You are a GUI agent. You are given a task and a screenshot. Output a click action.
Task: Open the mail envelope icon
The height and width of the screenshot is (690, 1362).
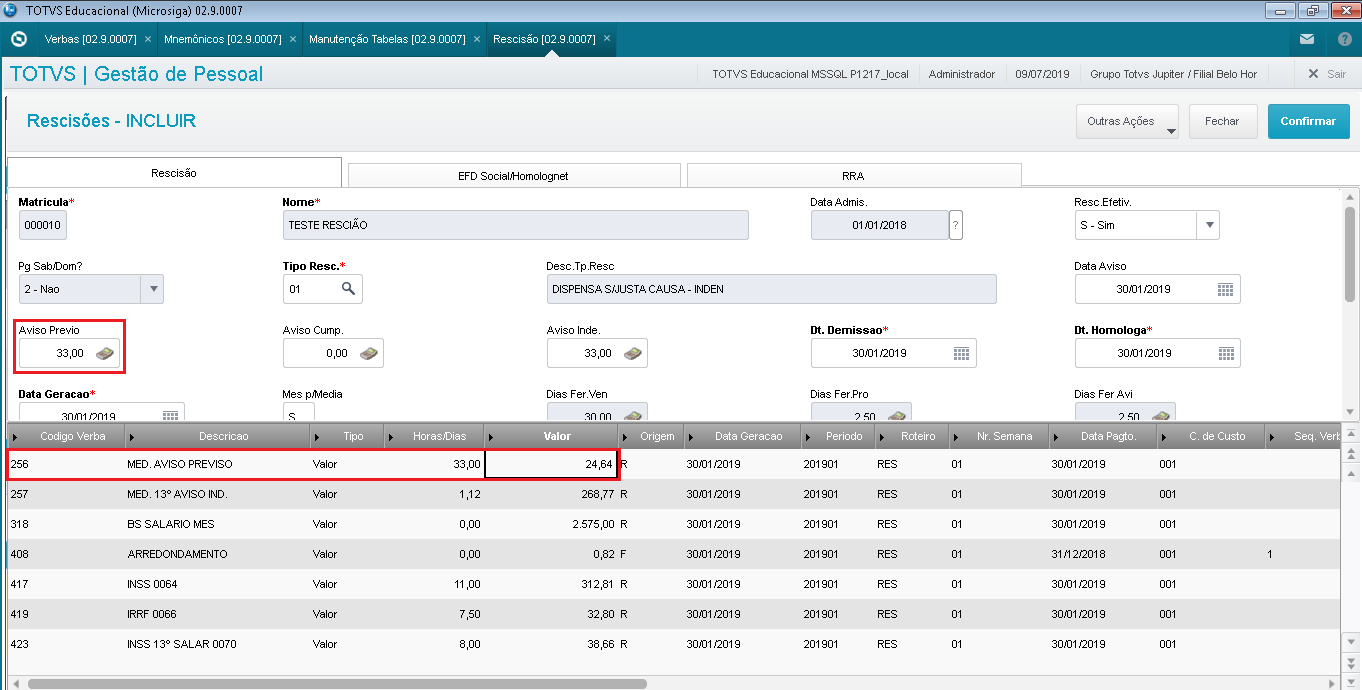point(1307,39)
